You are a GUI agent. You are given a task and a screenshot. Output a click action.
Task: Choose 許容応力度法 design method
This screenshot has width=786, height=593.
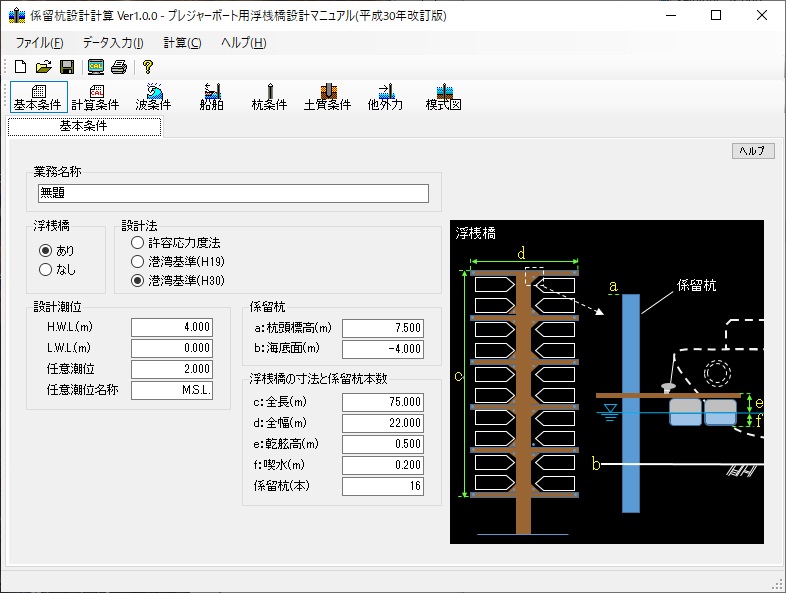137,243
